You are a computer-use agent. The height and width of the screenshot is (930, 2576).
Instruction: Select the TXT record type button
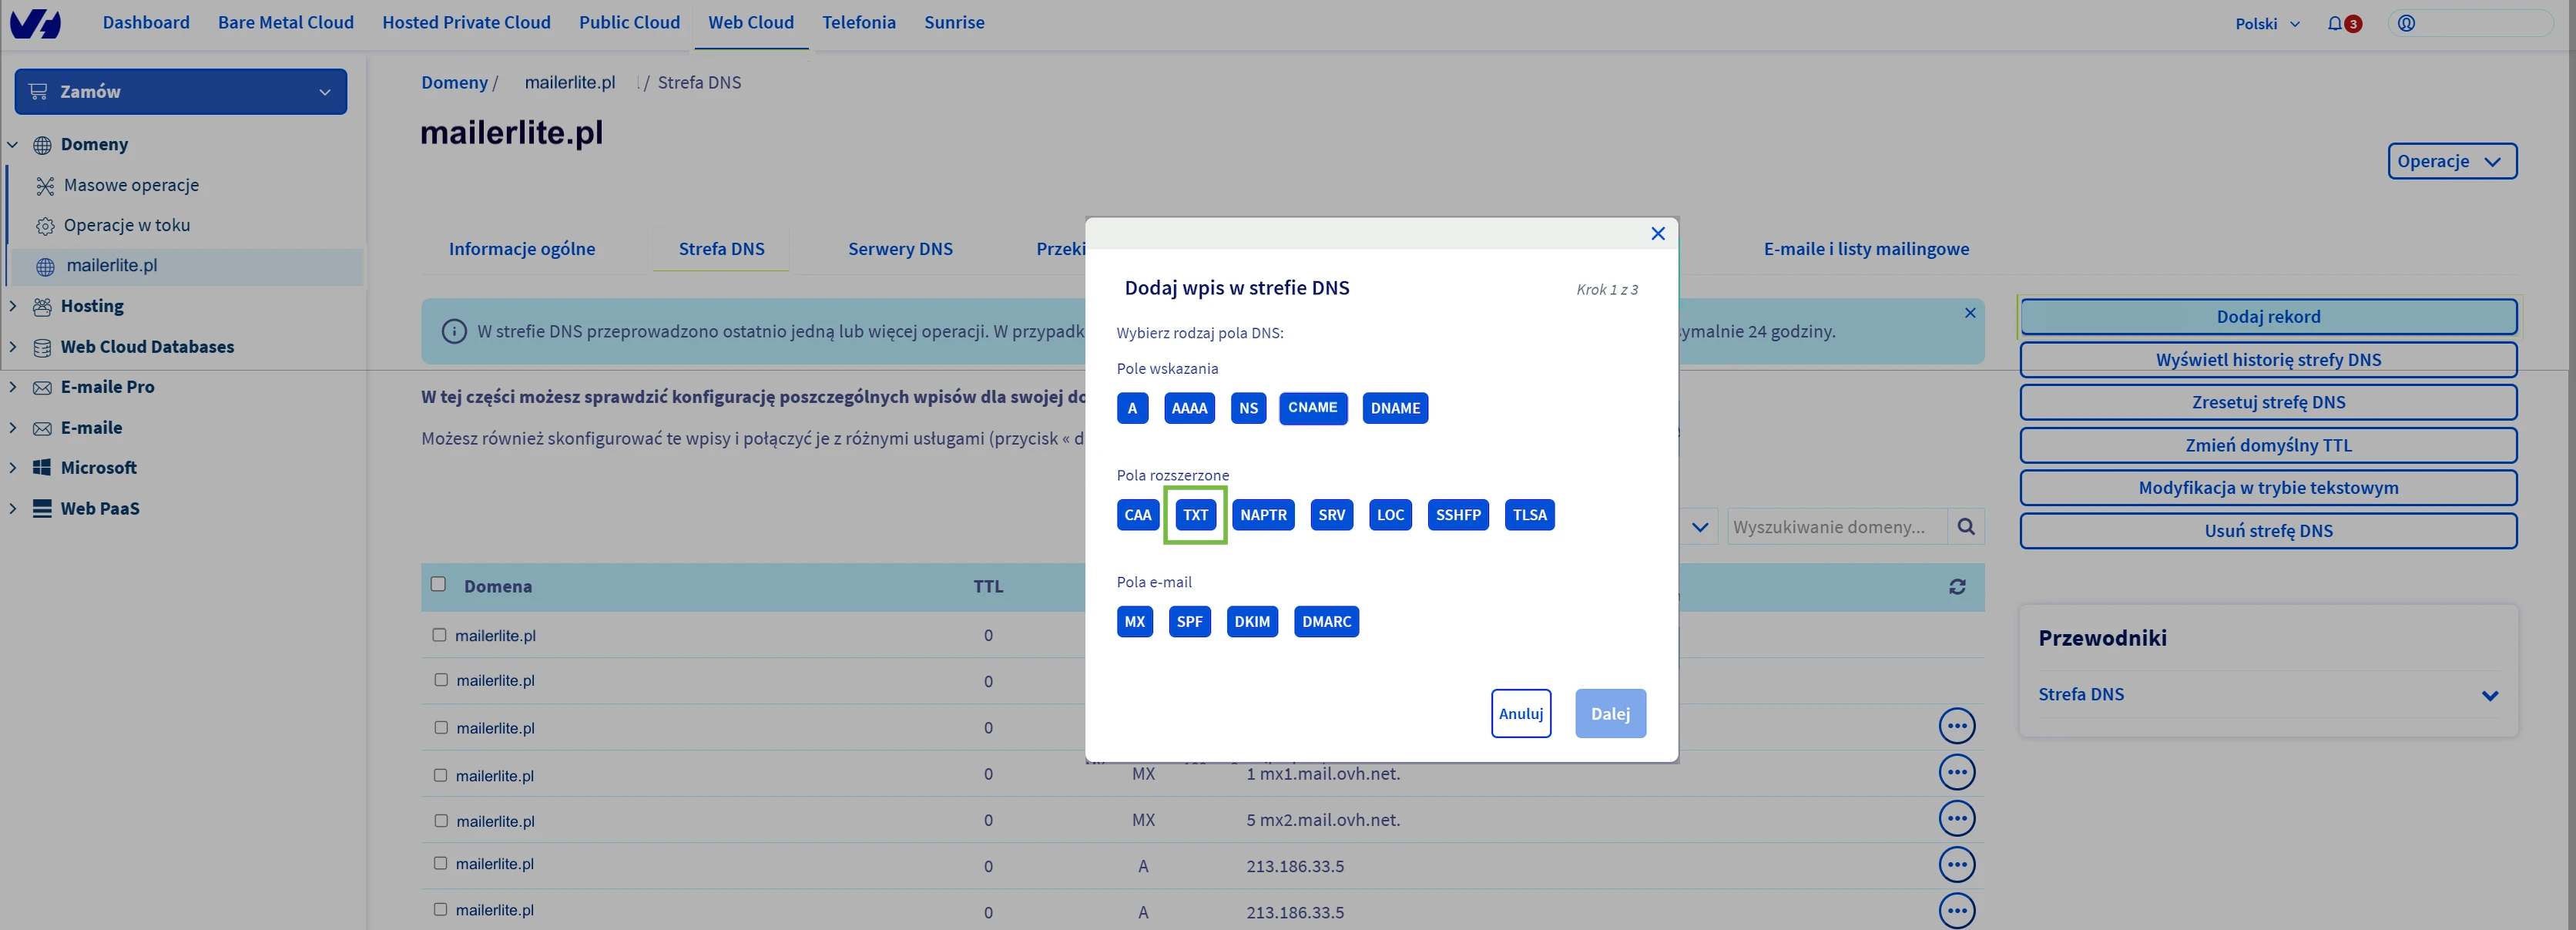[x=1195, y=515]
